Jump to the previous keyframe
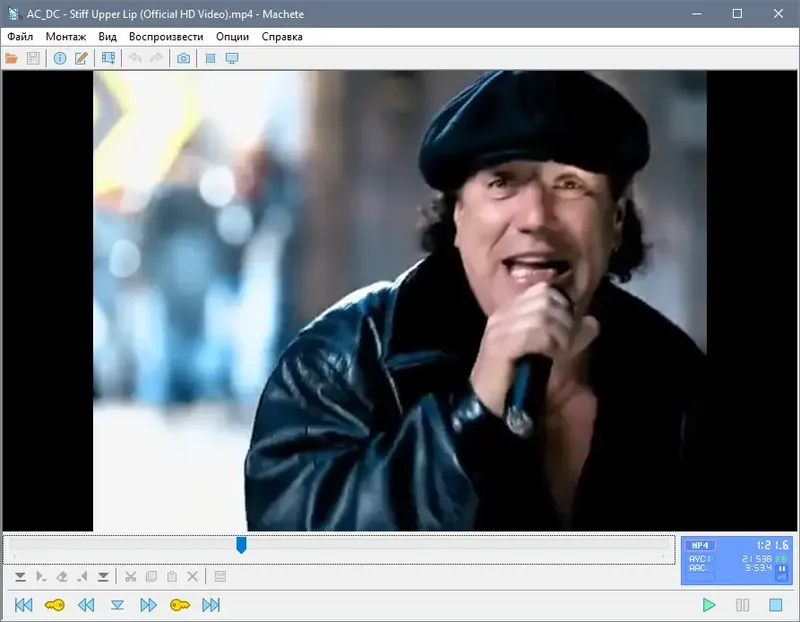The width and height of the screenshot is (800, 622). [x=53, y=604]
